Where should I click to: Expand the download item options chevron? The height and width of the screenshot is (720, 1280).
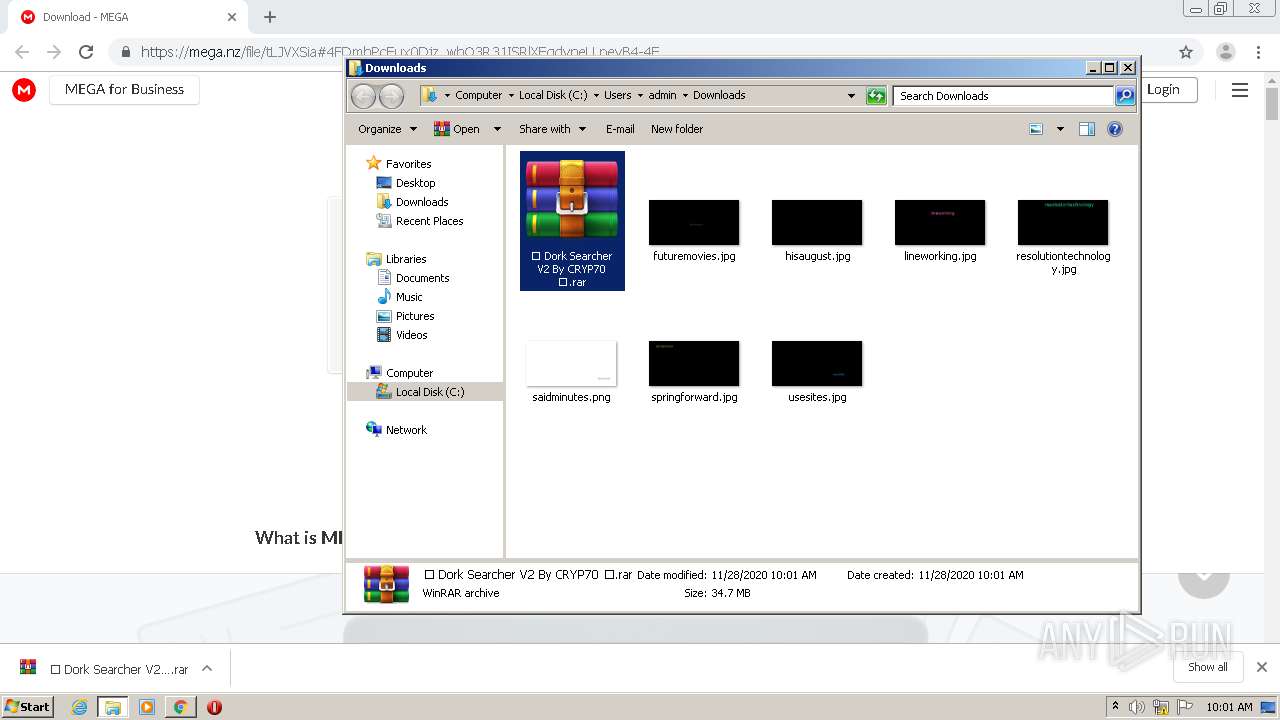pos(207,669)
